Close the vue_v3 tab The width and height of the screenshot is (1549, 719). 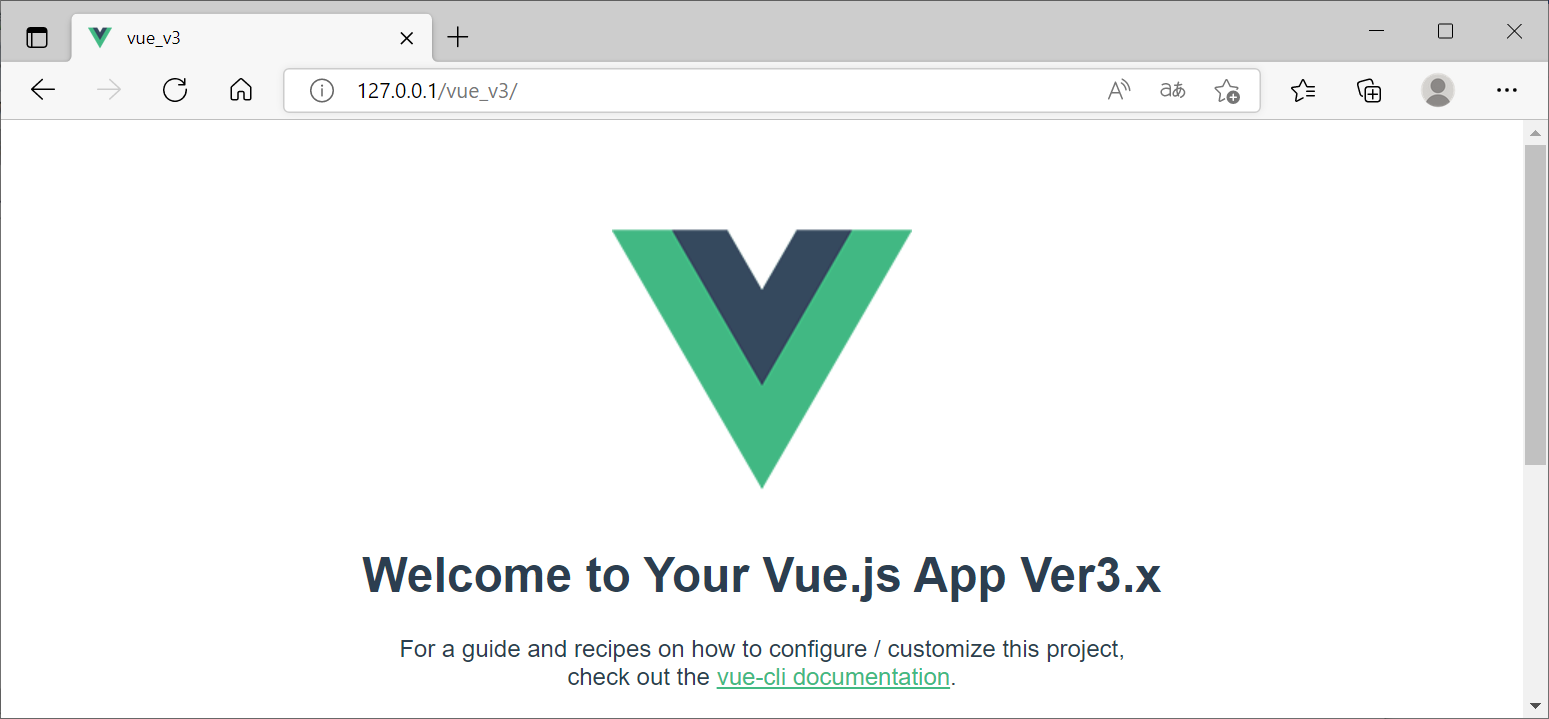coord(406,37)
